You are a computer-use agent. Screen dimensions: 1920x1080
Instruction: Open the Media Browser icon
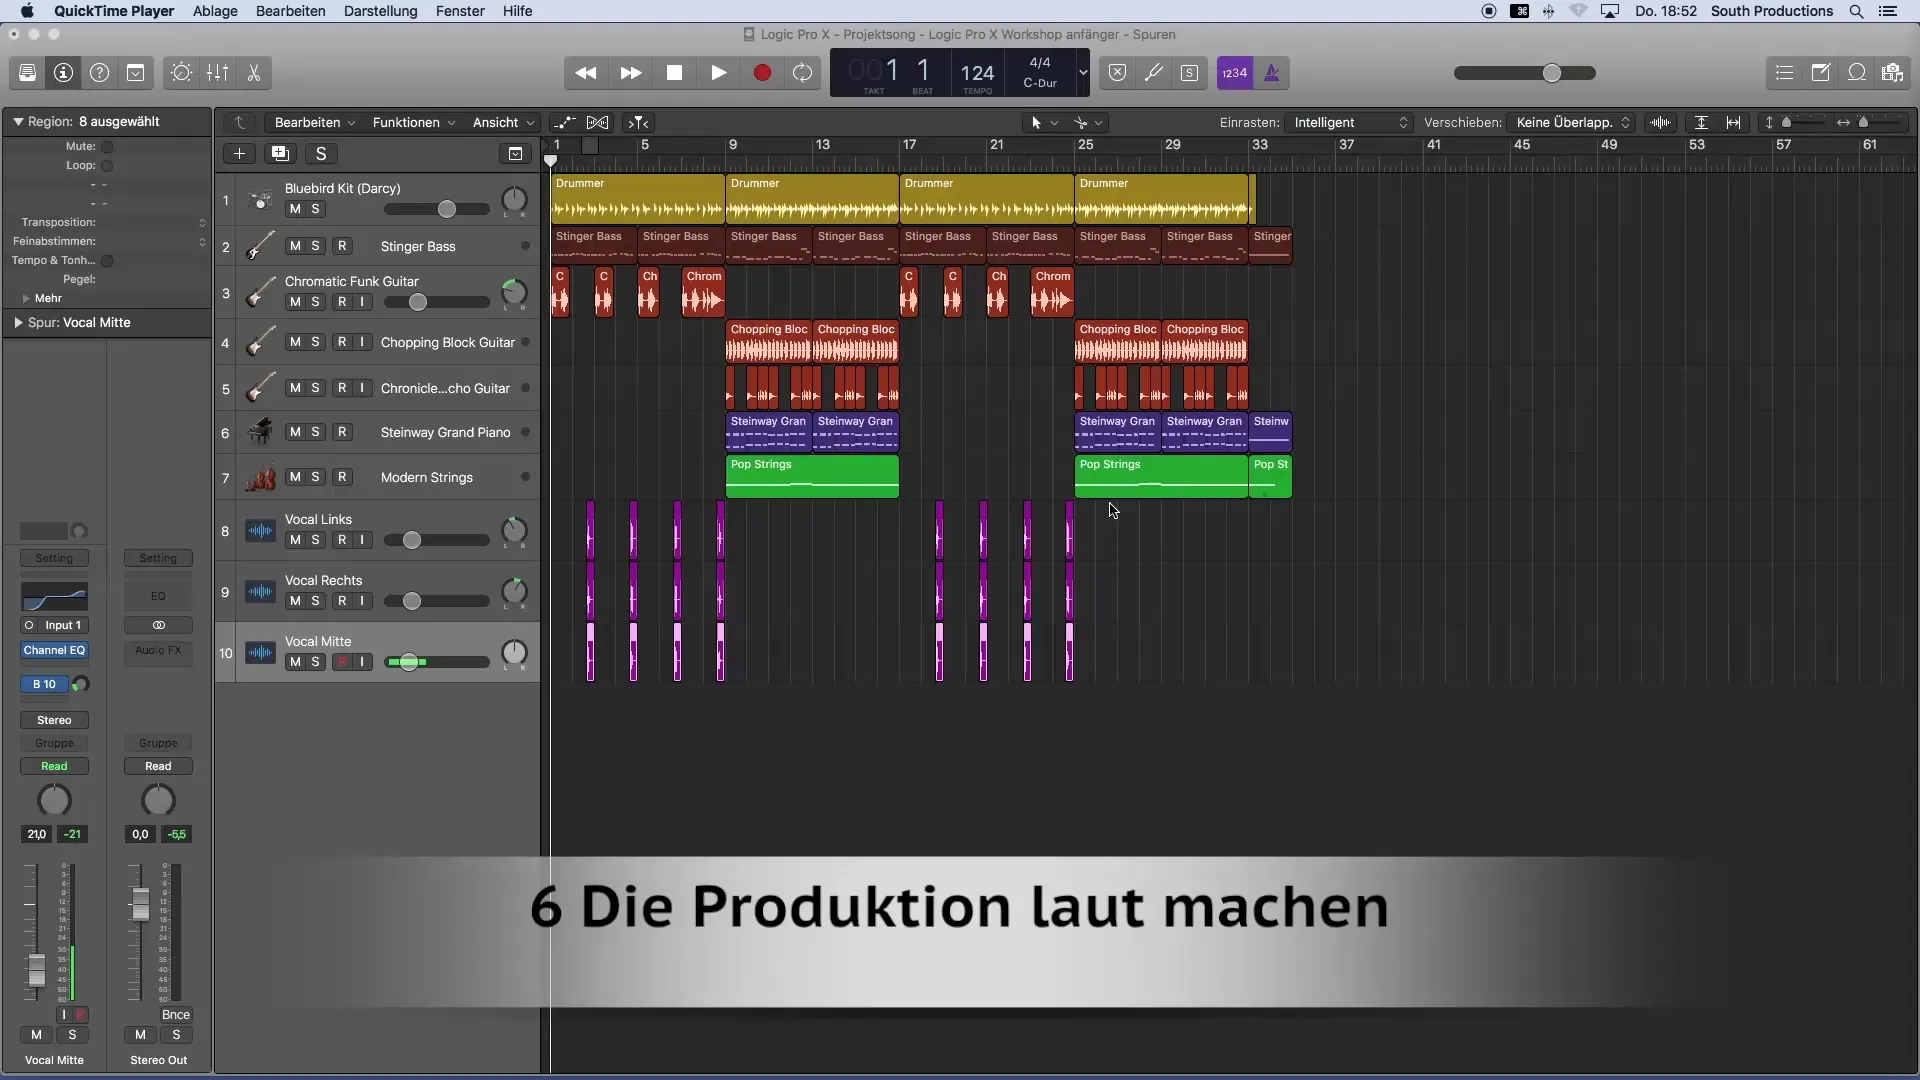click(1892, 73)
